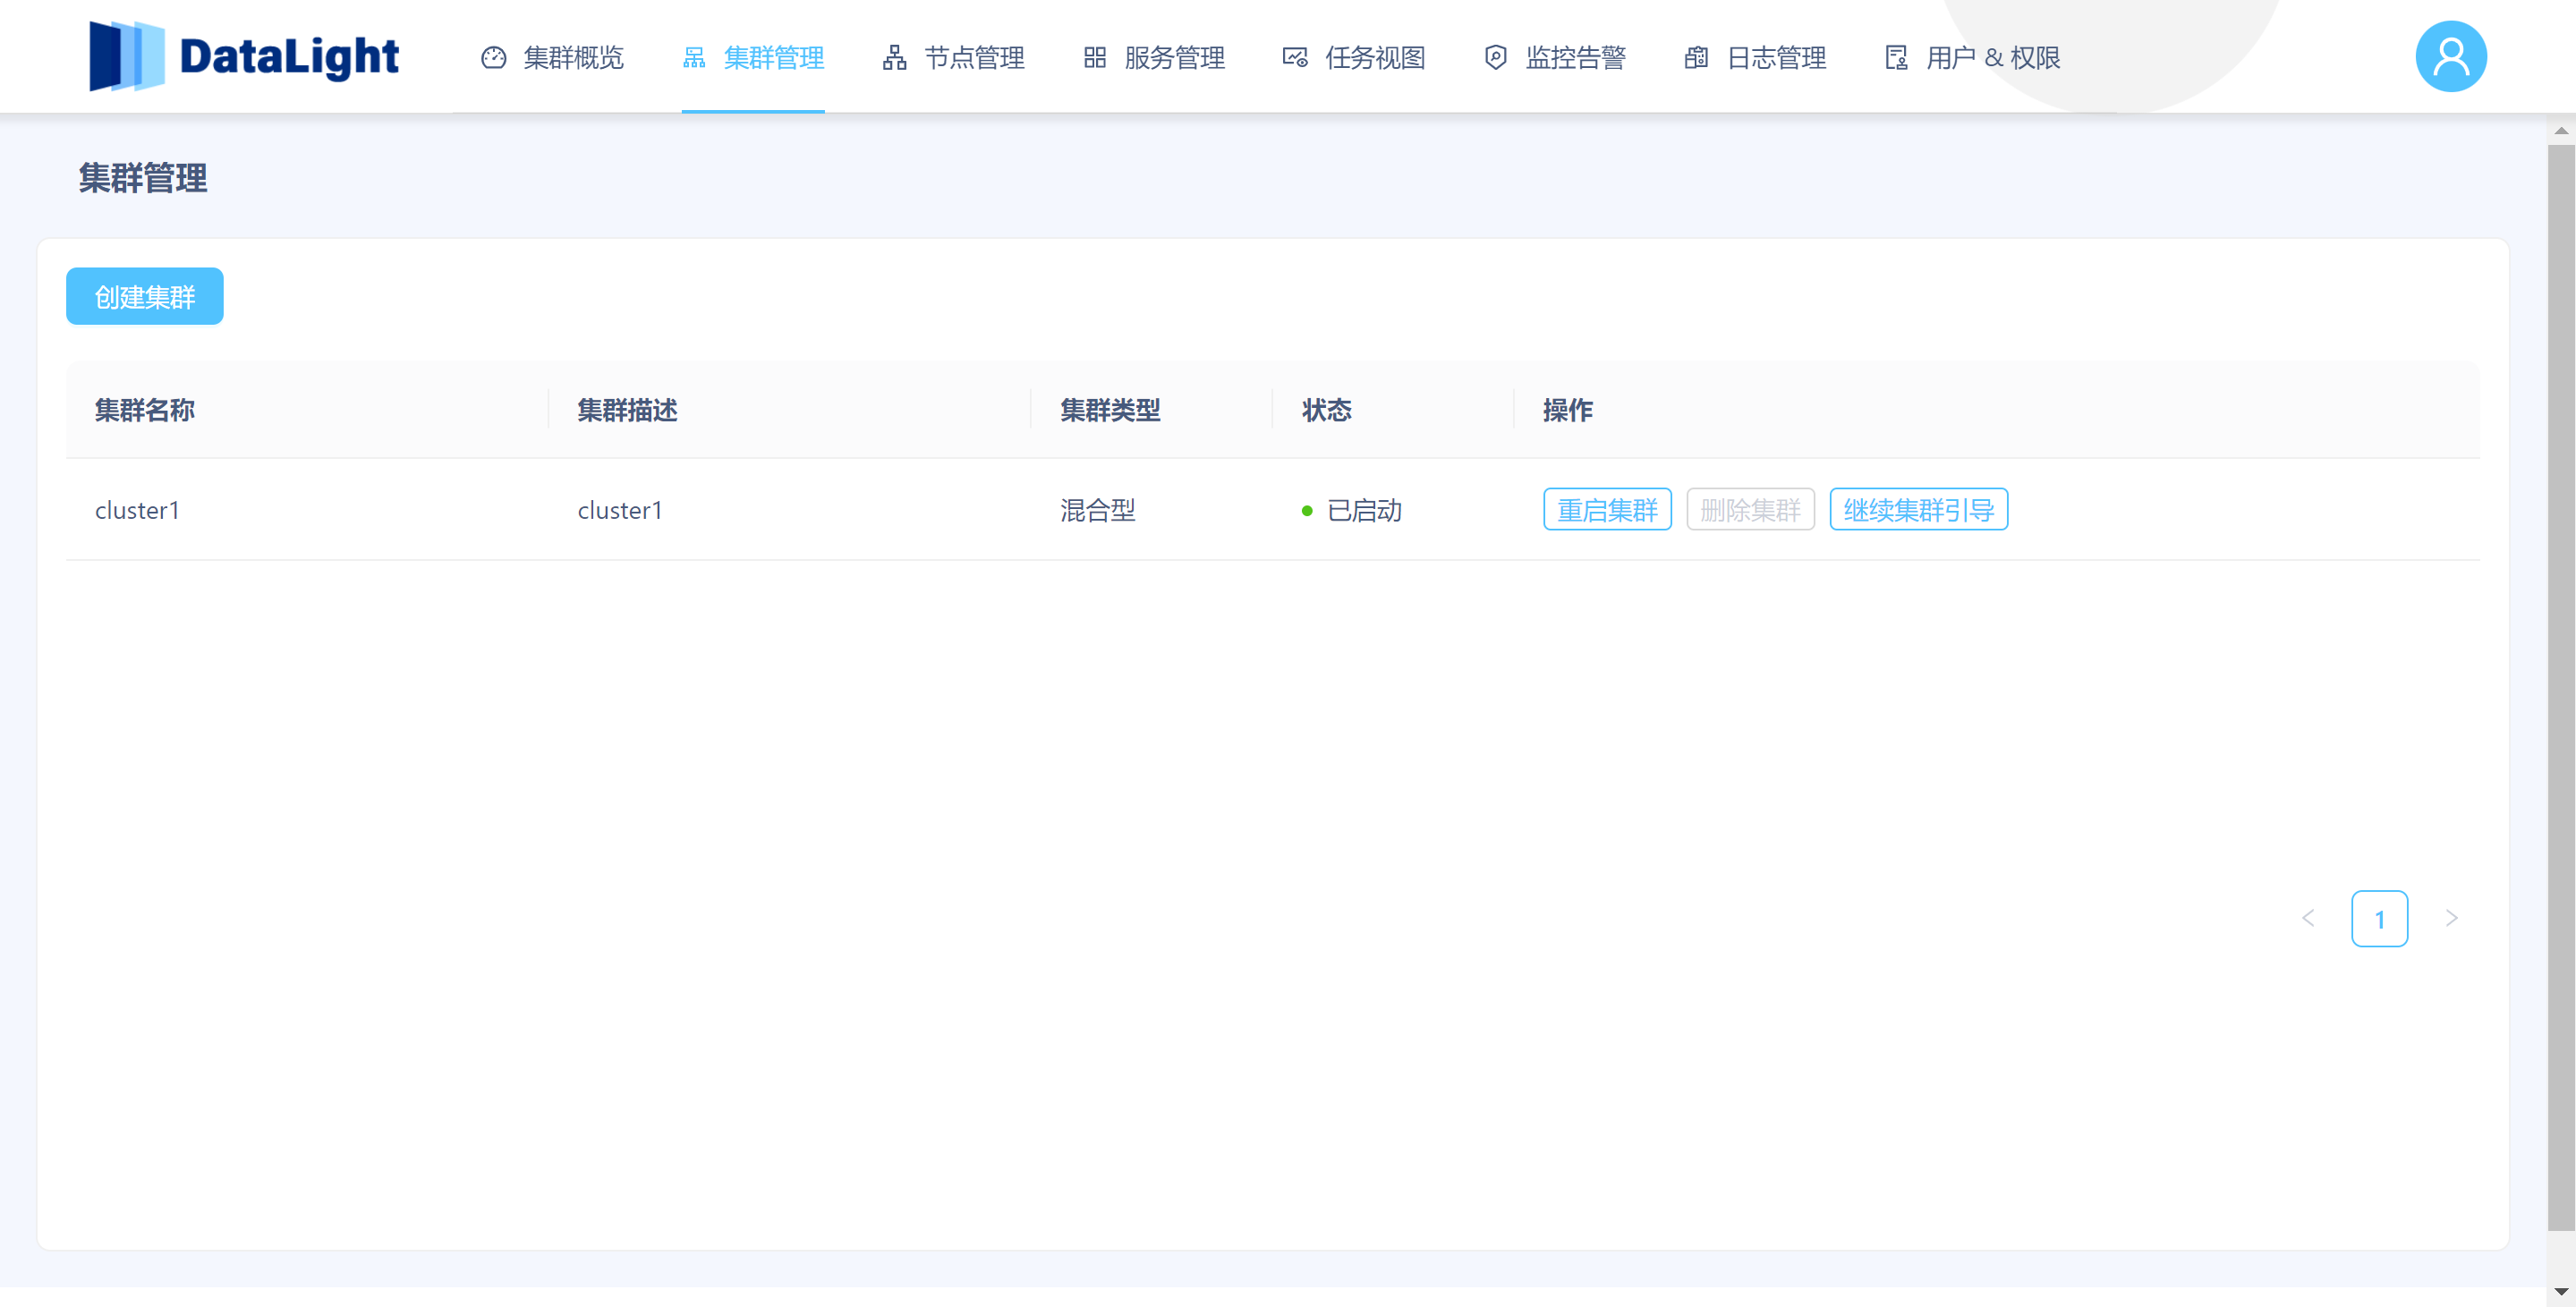The height and width of the screenshot is (1307, 2576).
Task: Click the scrollbar up arrow
Action: point(2561,130)
